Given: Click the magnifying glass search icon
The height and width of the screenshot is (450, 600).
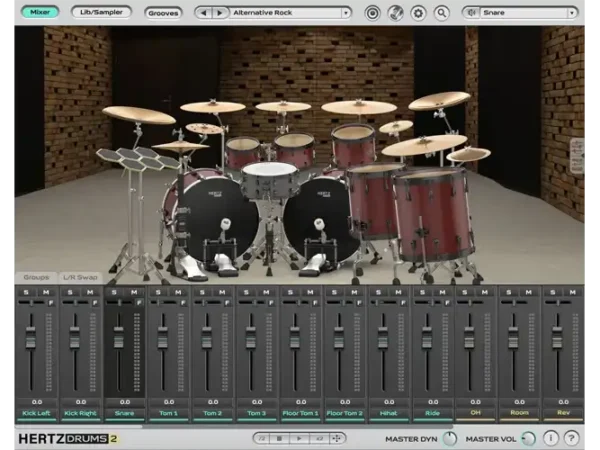Looking at the screenshot, I should pyautogui.click(x=442, y=13).
